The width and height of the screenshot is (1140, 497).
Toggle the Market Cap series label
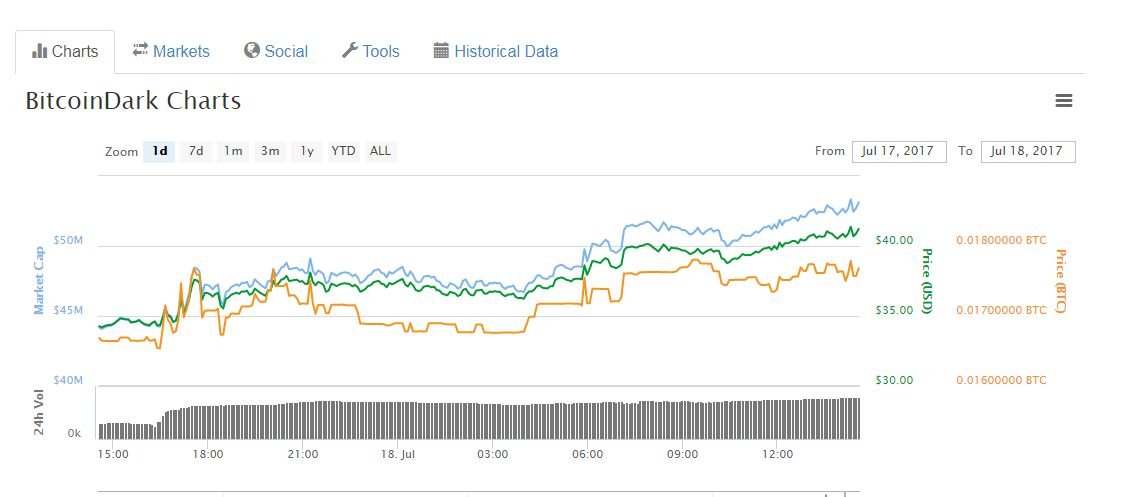click(39, 279)
